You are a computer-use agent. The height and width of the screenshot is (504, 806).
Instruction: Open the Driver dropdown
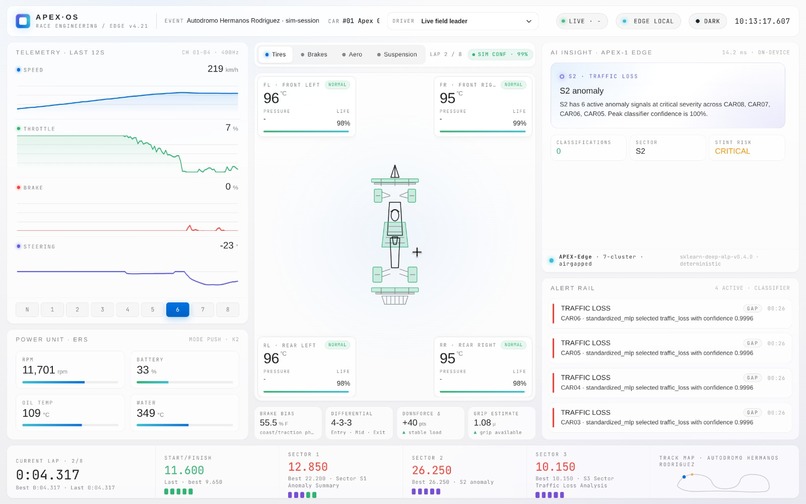tap(463, 21)
